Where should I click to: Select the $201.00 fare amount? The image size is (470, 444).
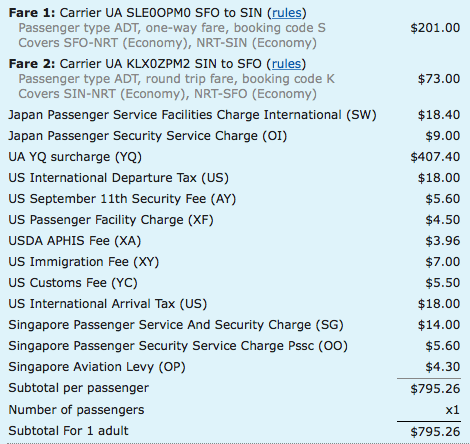(x=435, y=28)
